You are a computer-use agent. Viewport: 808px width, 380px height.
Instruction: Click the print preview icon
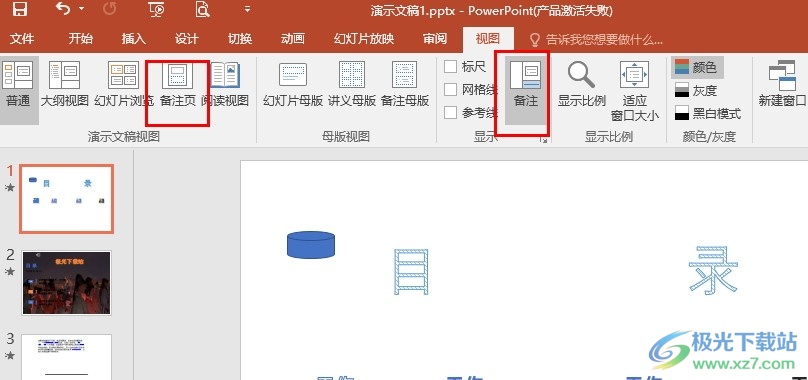203,9
